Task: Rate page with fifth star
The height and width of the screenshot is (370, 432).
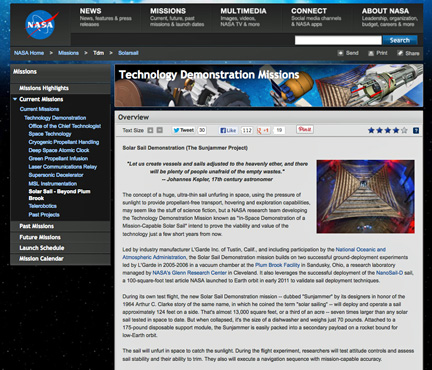Action: [404, 130]
